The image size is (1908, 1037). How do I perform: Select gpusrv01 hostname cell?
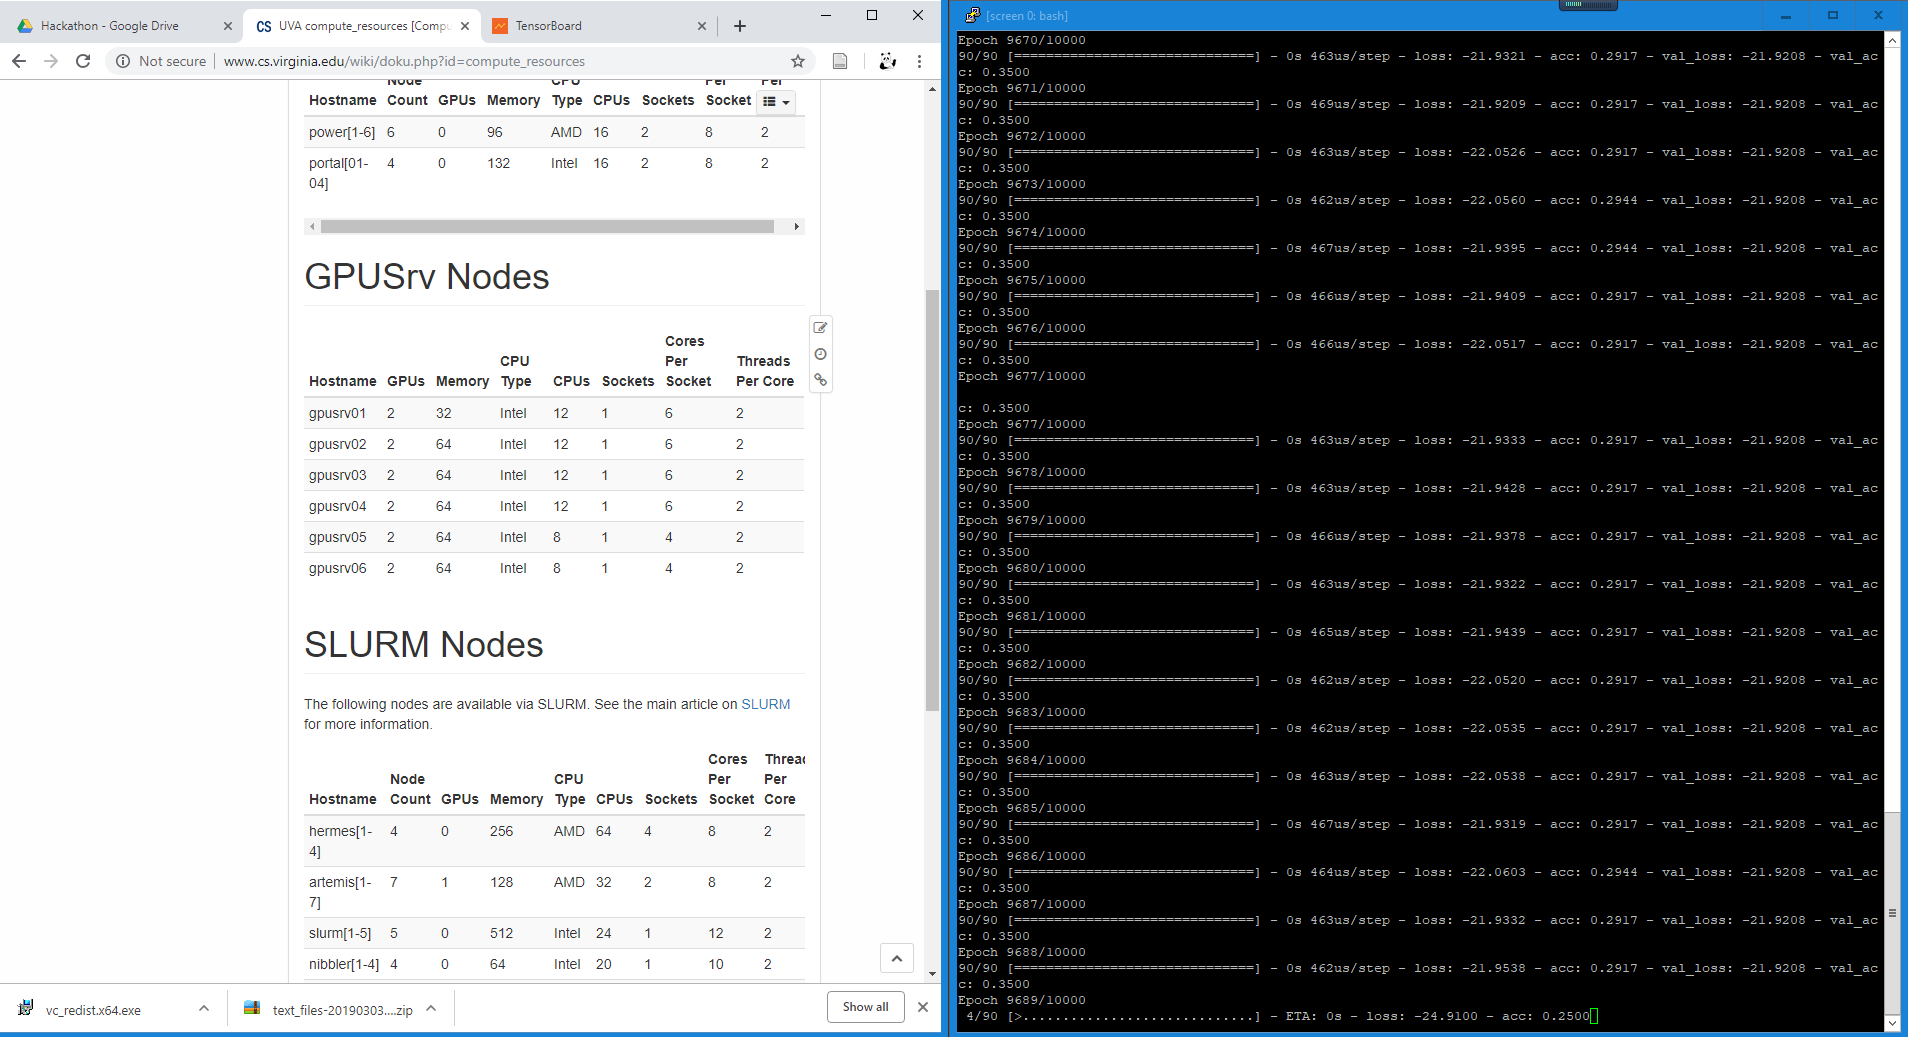(338, 413)
